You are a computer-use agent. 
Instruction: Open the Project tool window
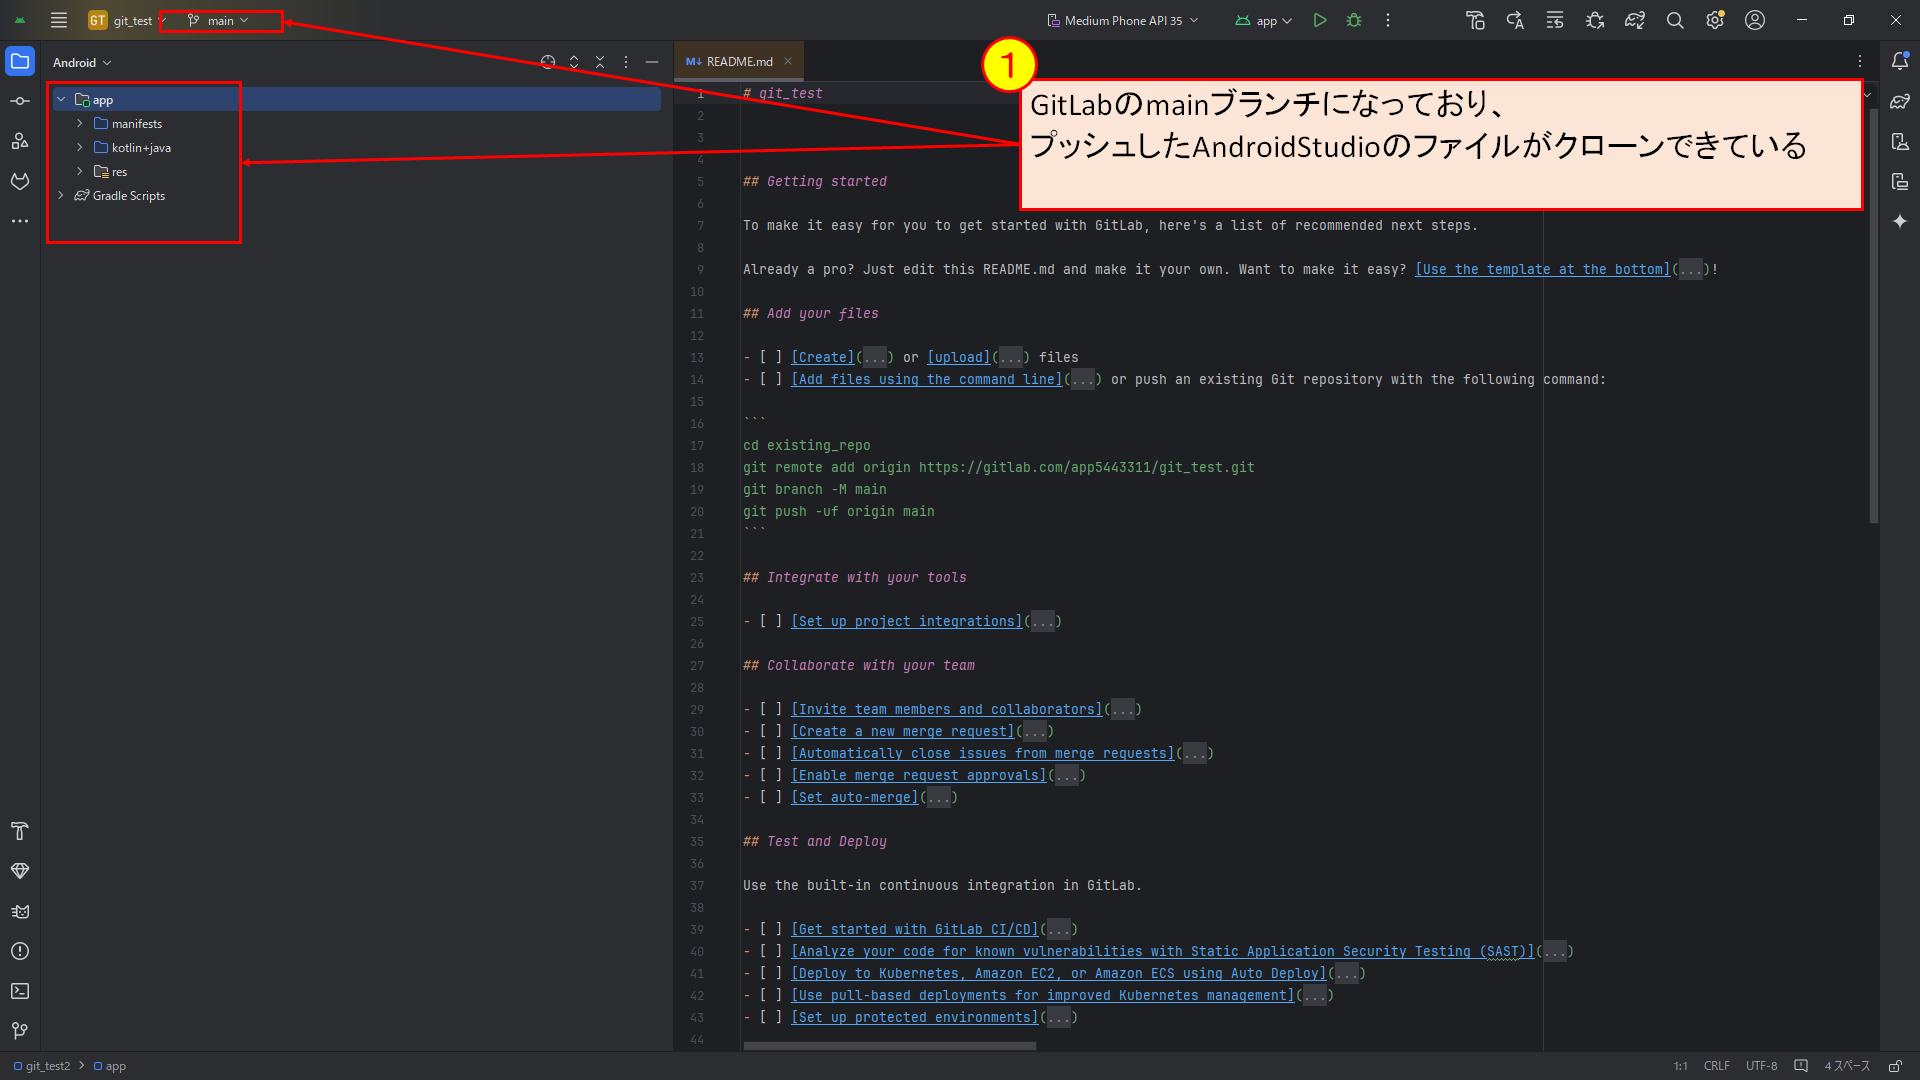[x=20, y=61]
